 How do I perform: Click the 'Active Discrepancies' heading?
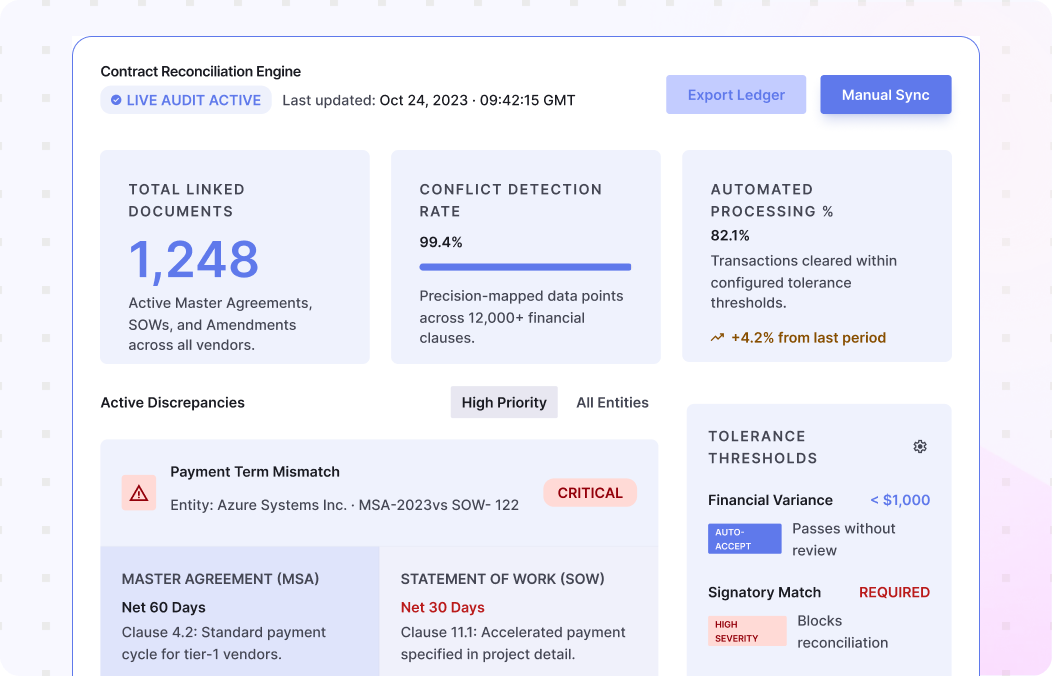[x=172, y=402]
